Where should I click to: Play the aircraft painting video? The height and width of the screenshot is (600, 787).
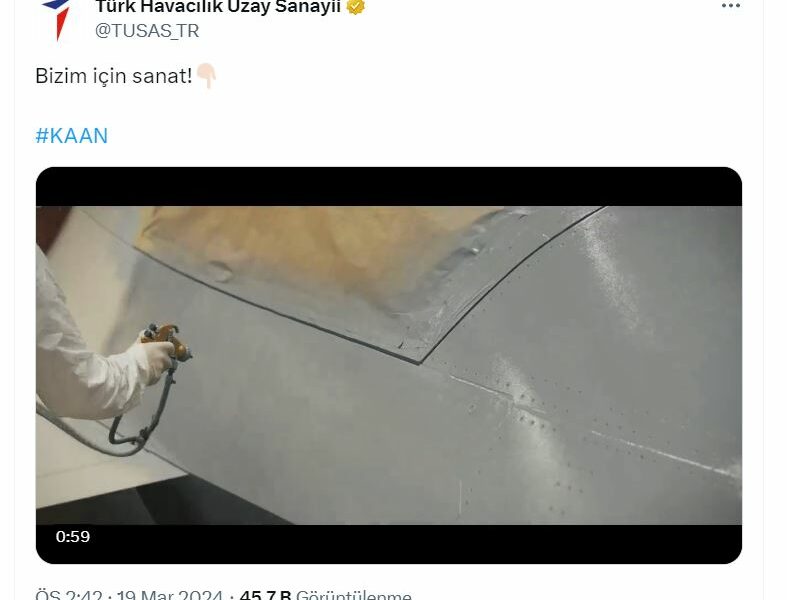(x=389, y=366)
